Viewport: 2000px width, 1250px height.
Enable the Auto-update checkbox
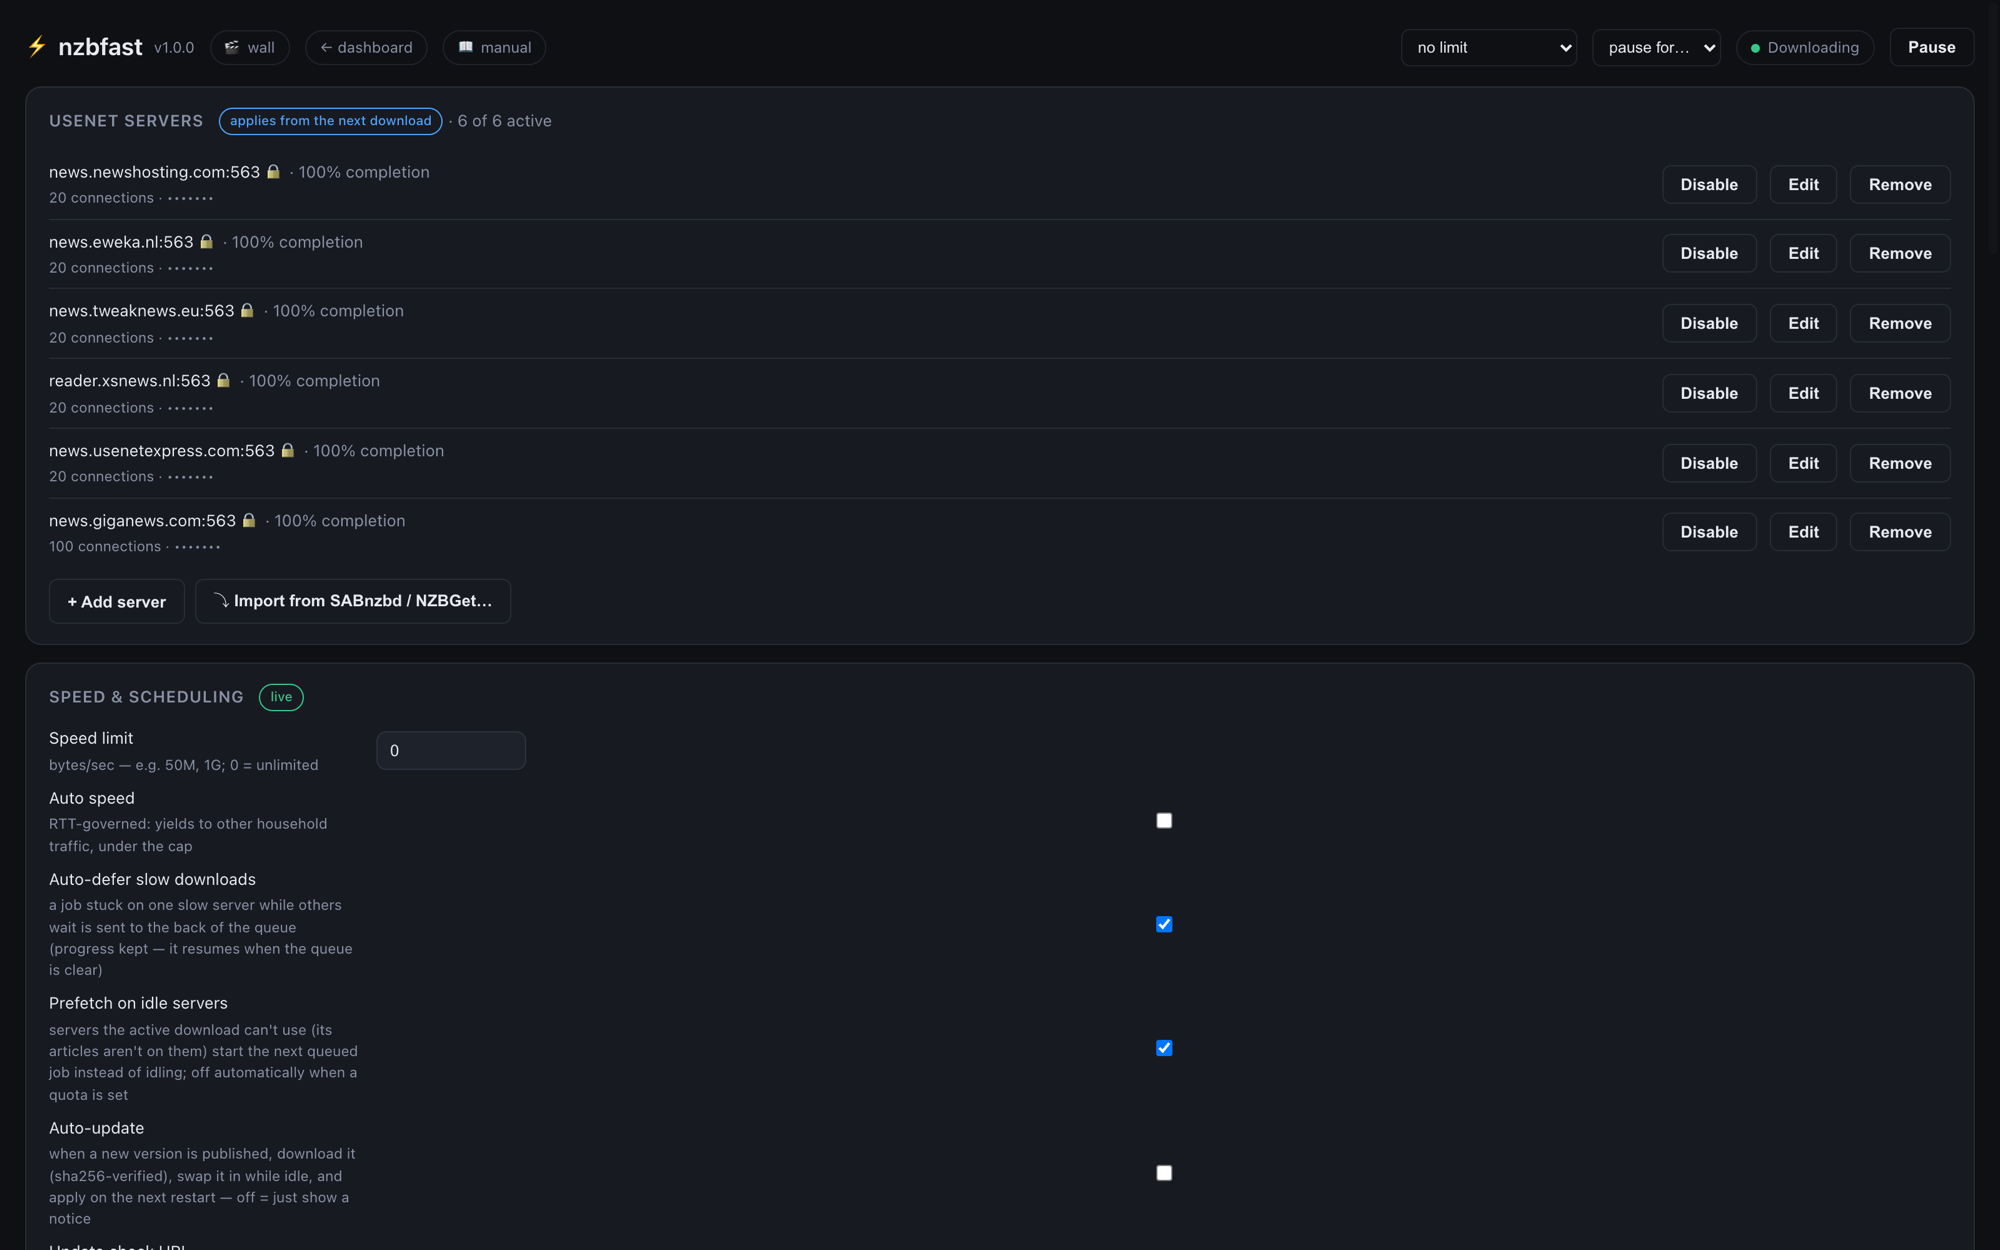point(1164,1173)
